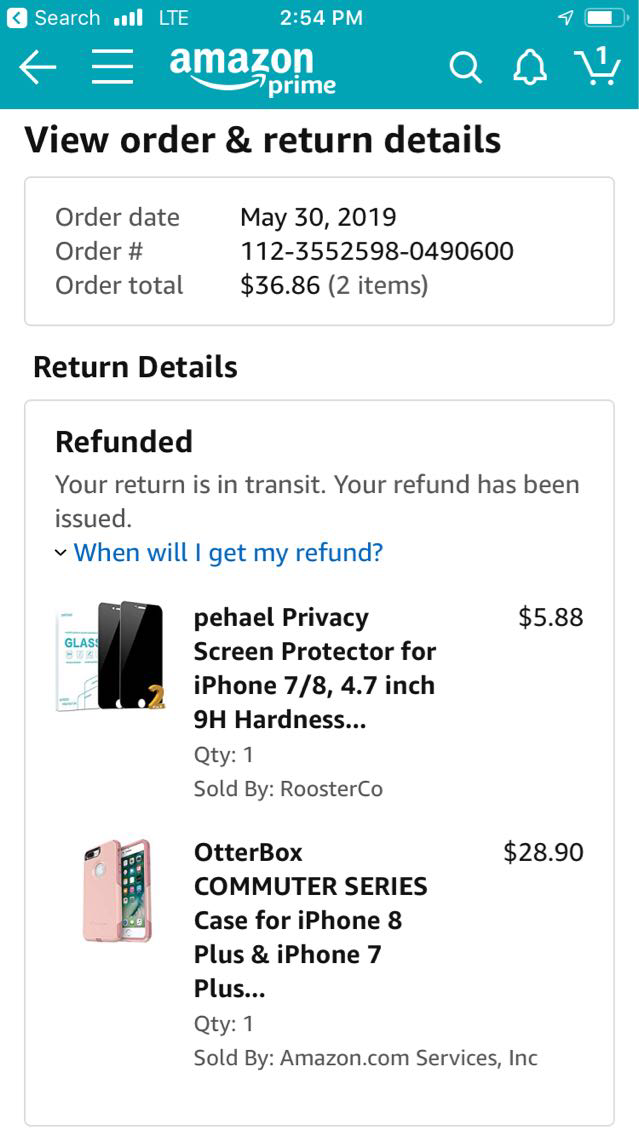Tap the Amazon Prime logo
Screen dimensions: 639x1136
(252, 70)
